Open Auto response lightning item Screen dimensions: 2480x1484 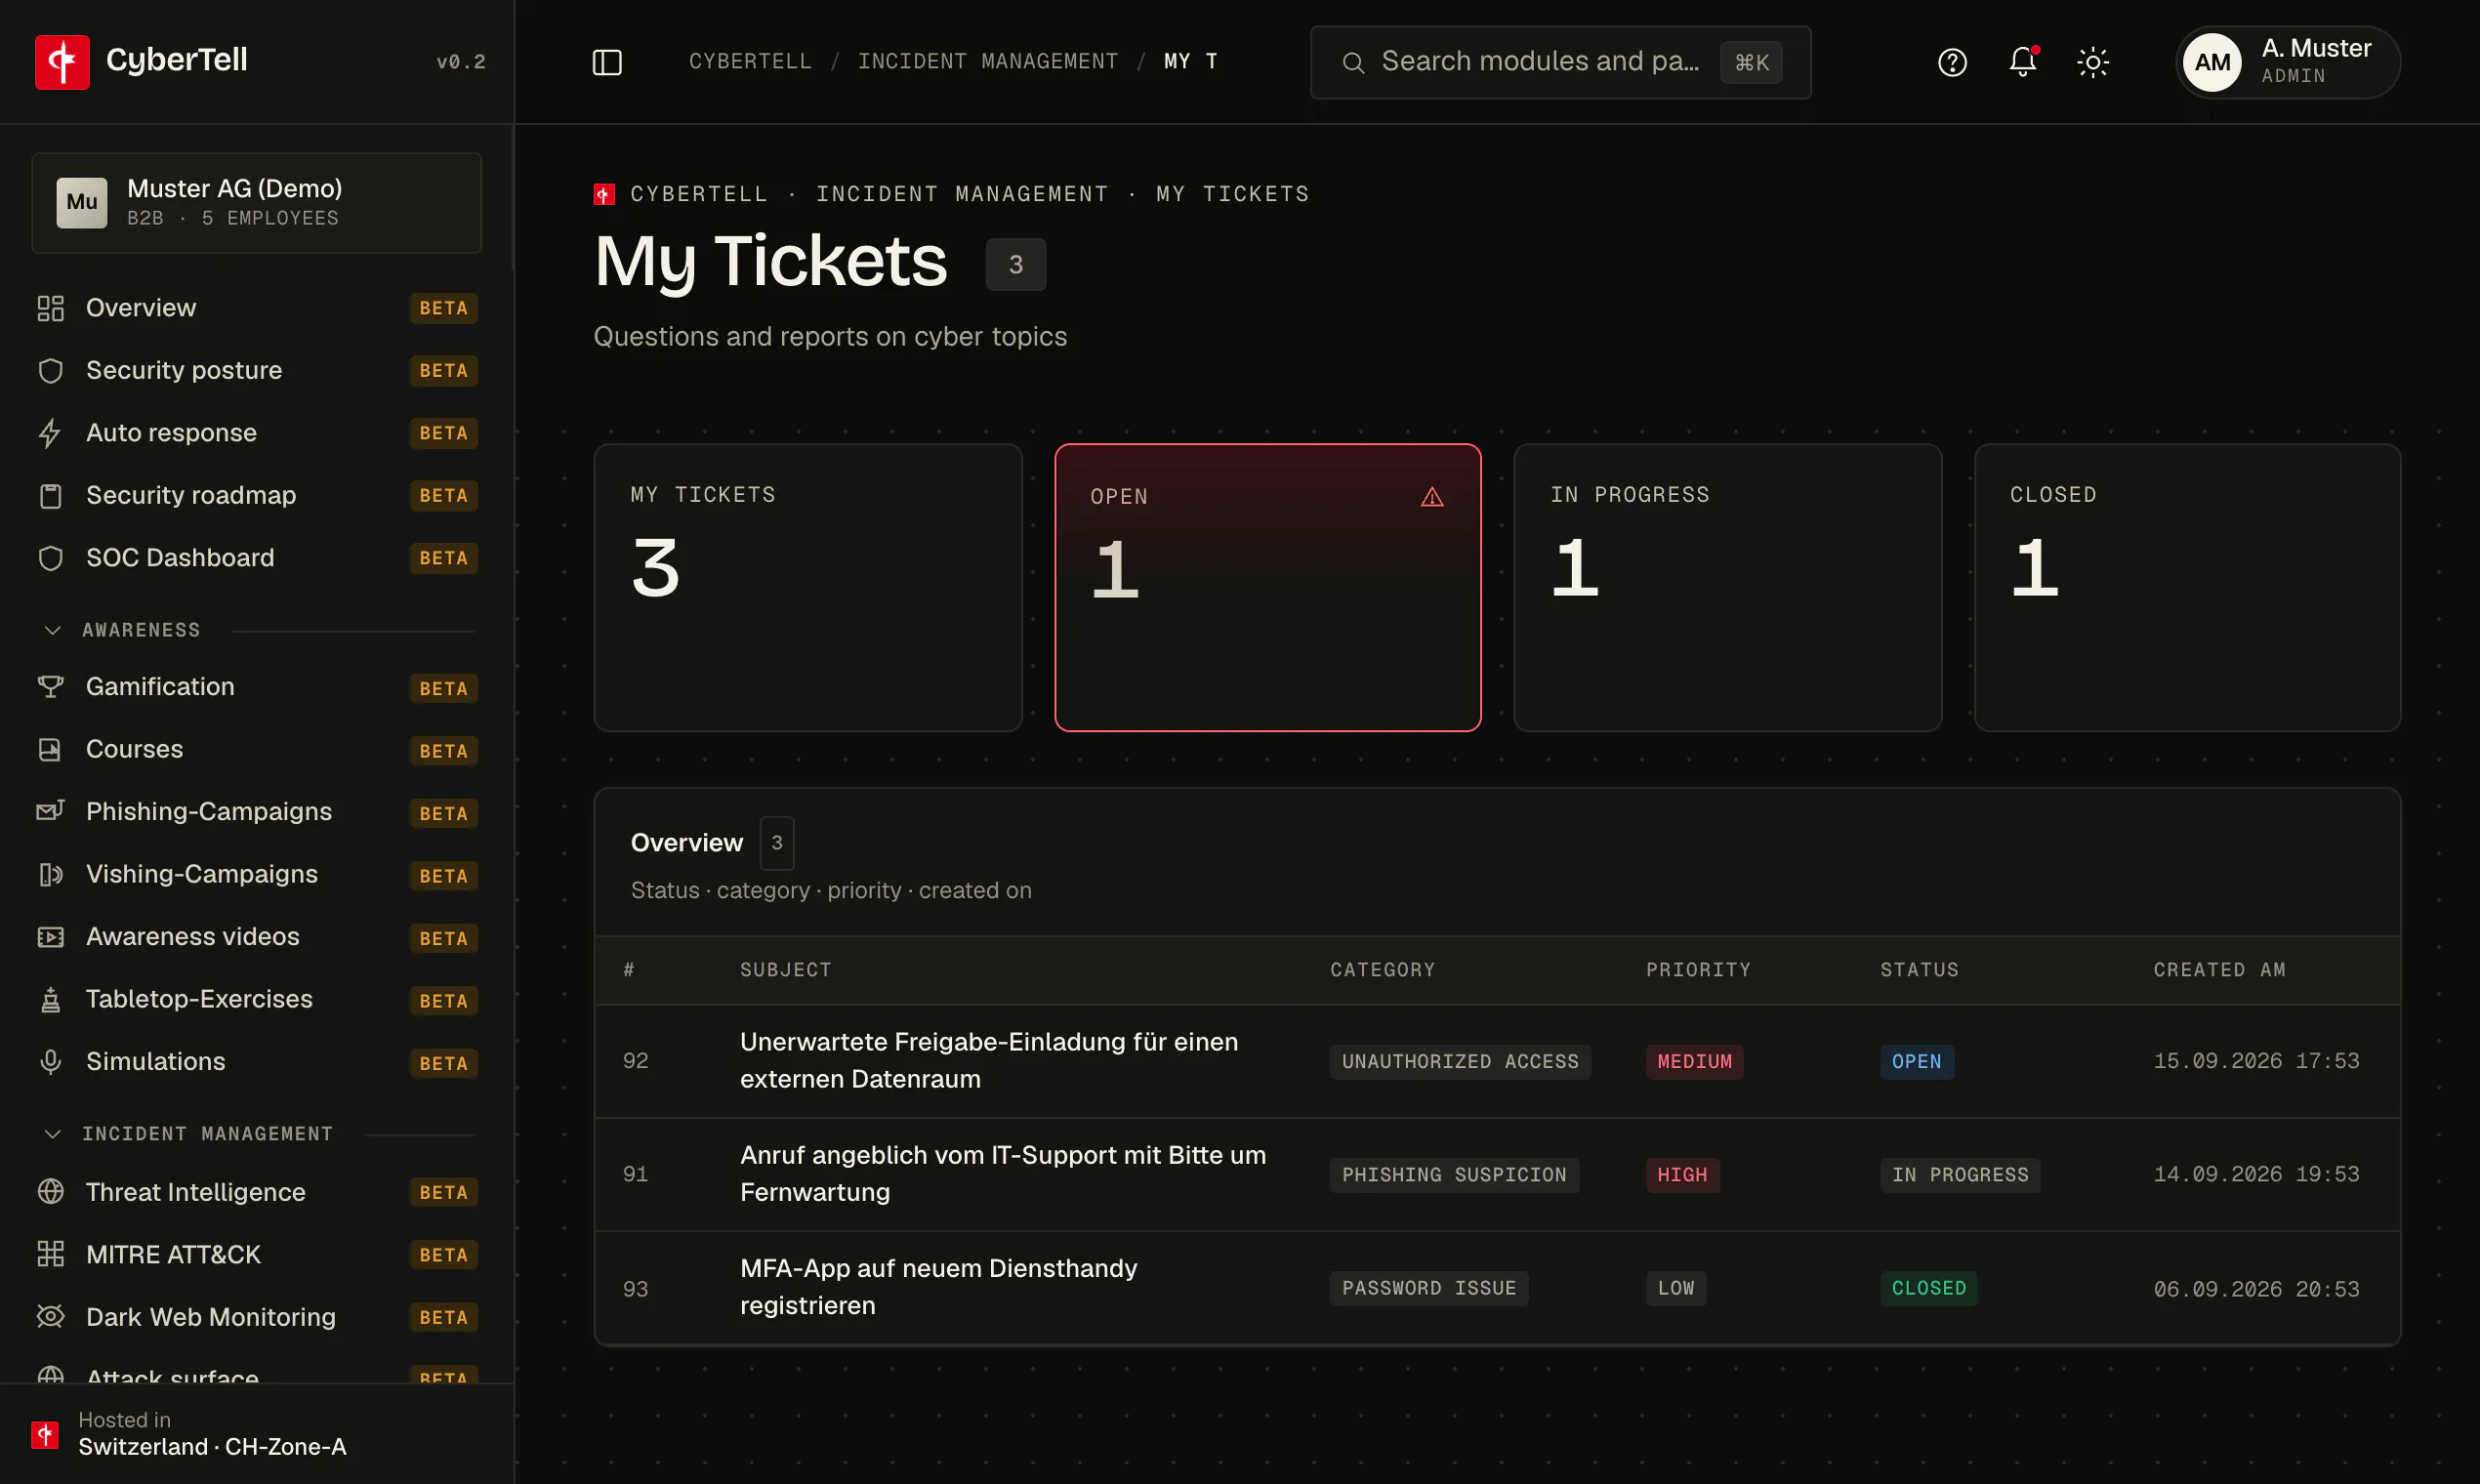pyautogui.click(x=257, y=433)
